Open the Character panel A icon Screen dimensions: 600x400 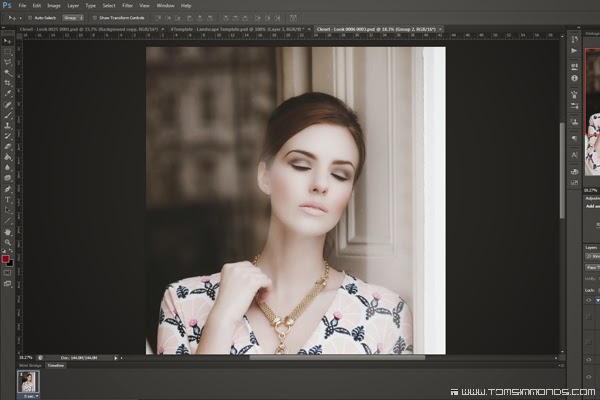[574, 155]
